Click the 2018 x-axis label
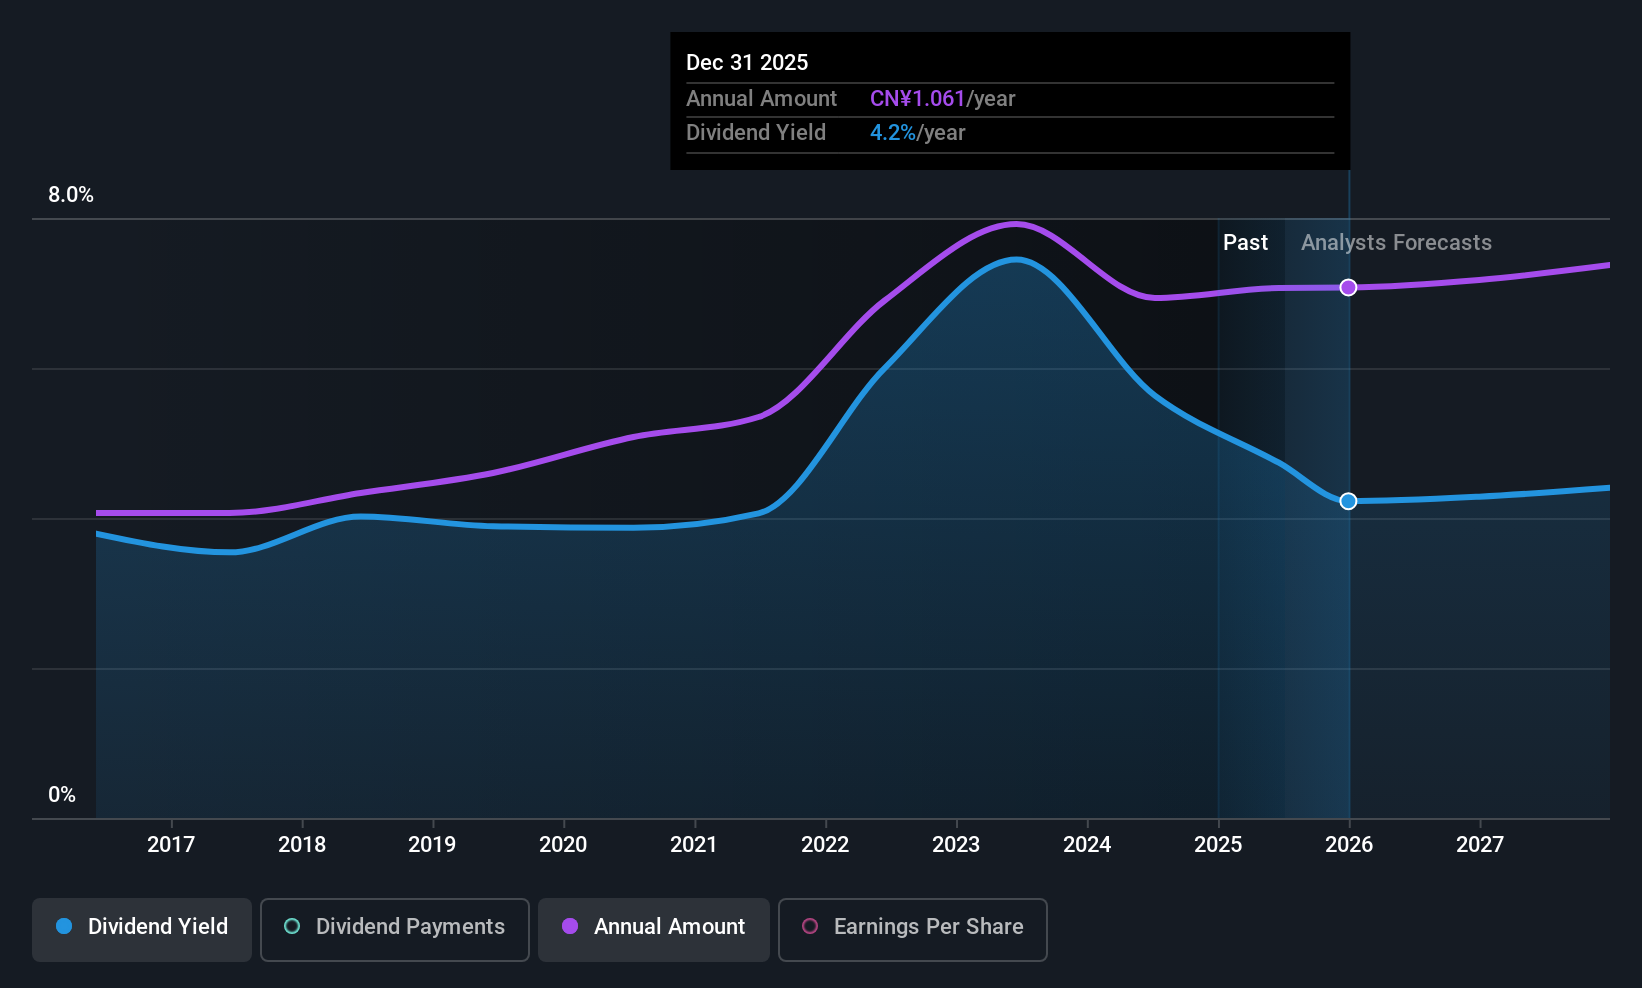This screenshot has width=1642, height=988. (x=302, y=845)
